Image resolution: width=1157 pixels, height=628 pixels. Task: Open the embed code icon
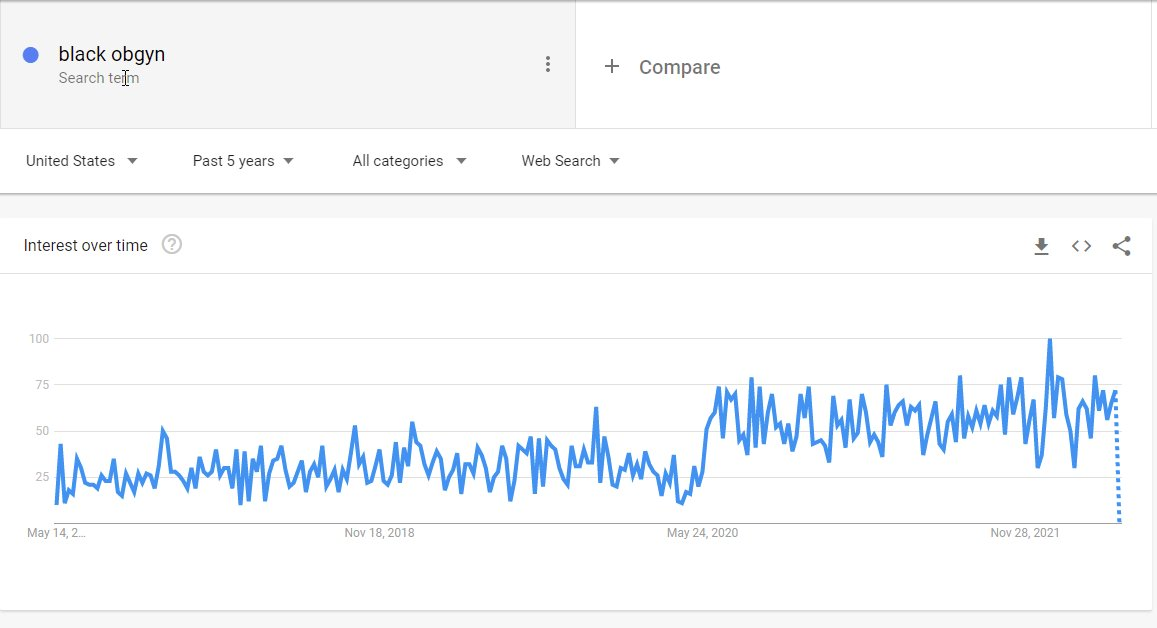[x=1081, y=246]
